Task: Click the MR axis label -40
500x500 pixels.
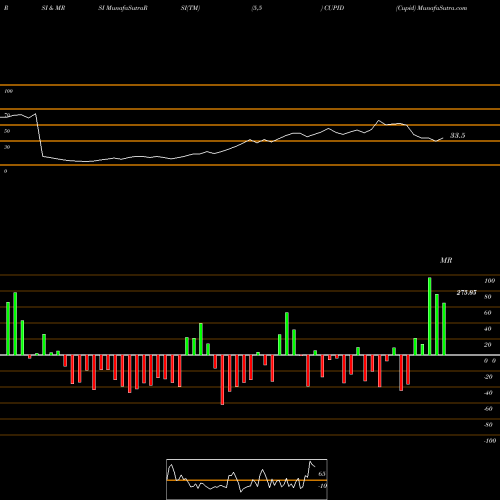Action: pyautogui.click(x=488, y=393)
